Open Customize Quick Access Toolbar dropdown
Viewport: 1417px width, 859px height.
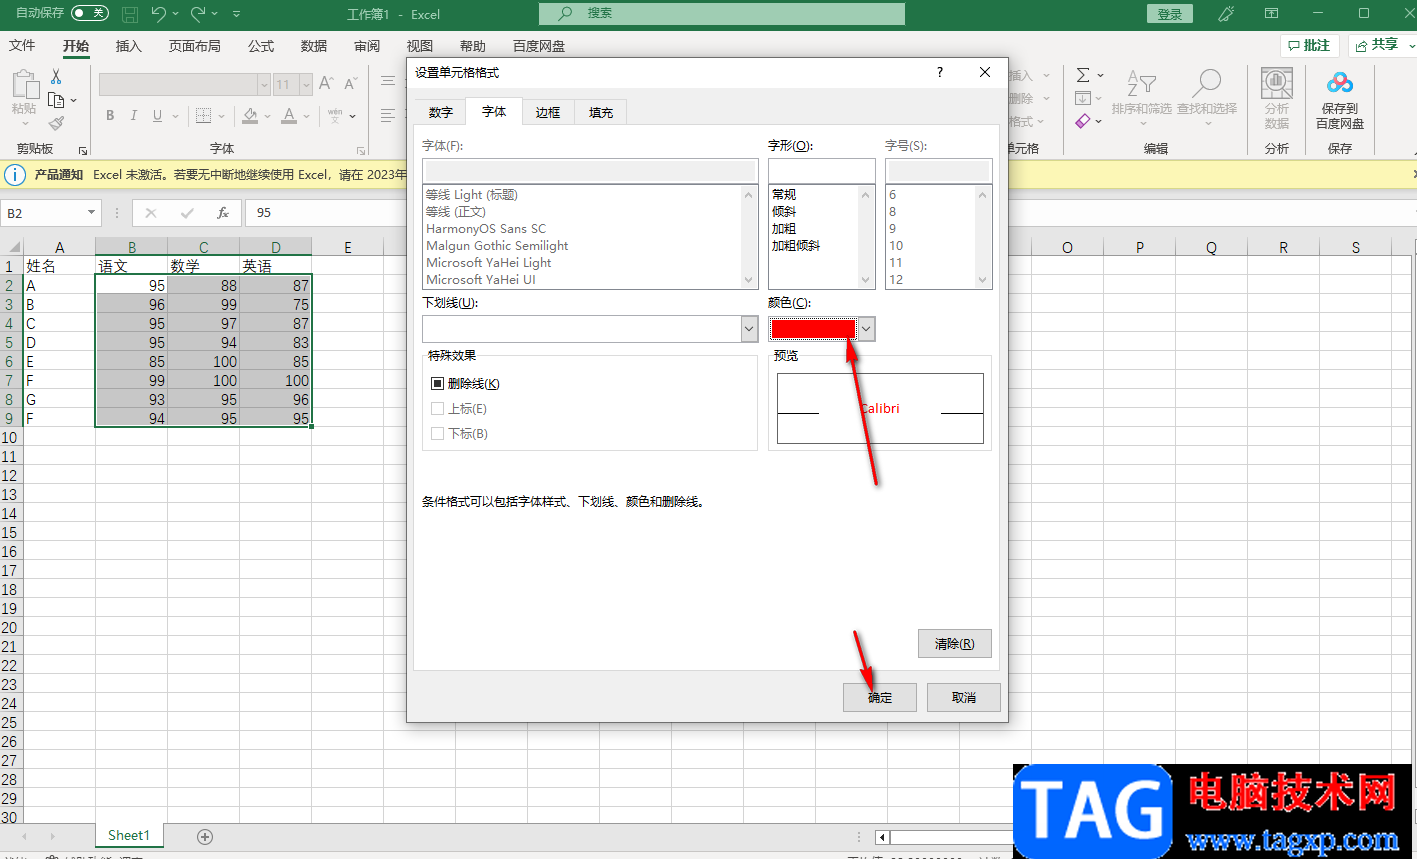pos(237,14)
